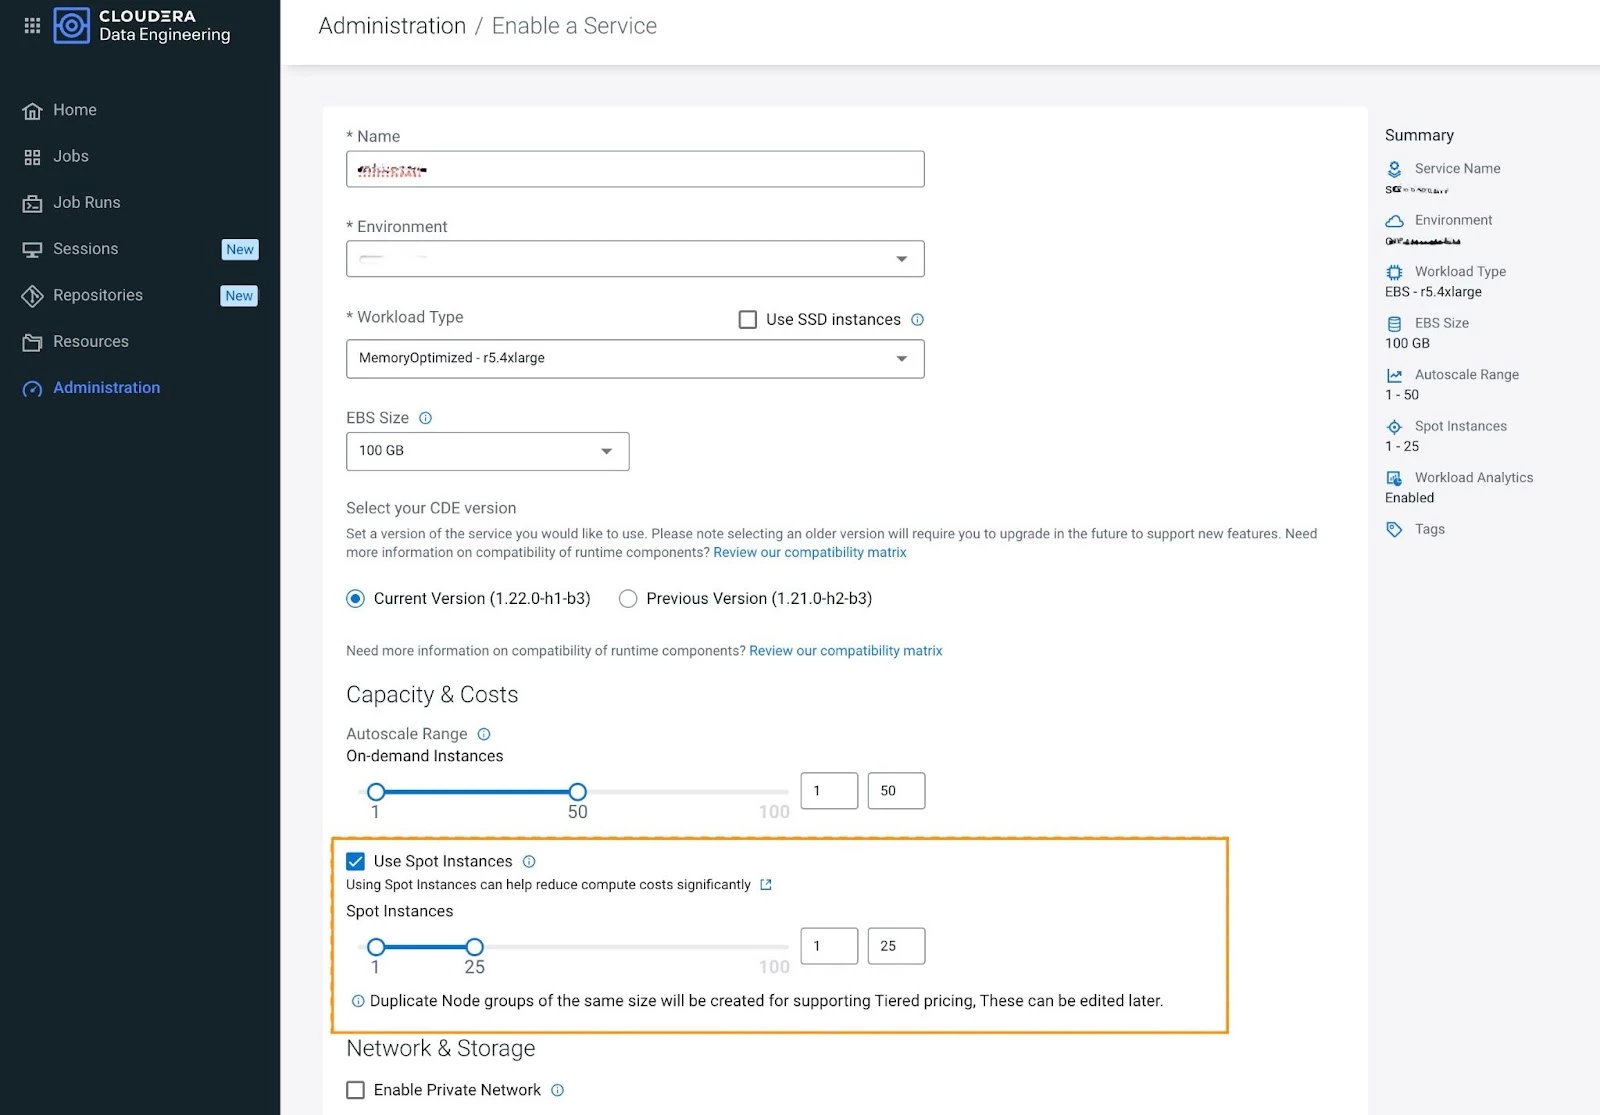Viewport: 1600px width, 1115px height.
Task: Click the Sessions monitor icon in sidebar
Action: point(32,250)
